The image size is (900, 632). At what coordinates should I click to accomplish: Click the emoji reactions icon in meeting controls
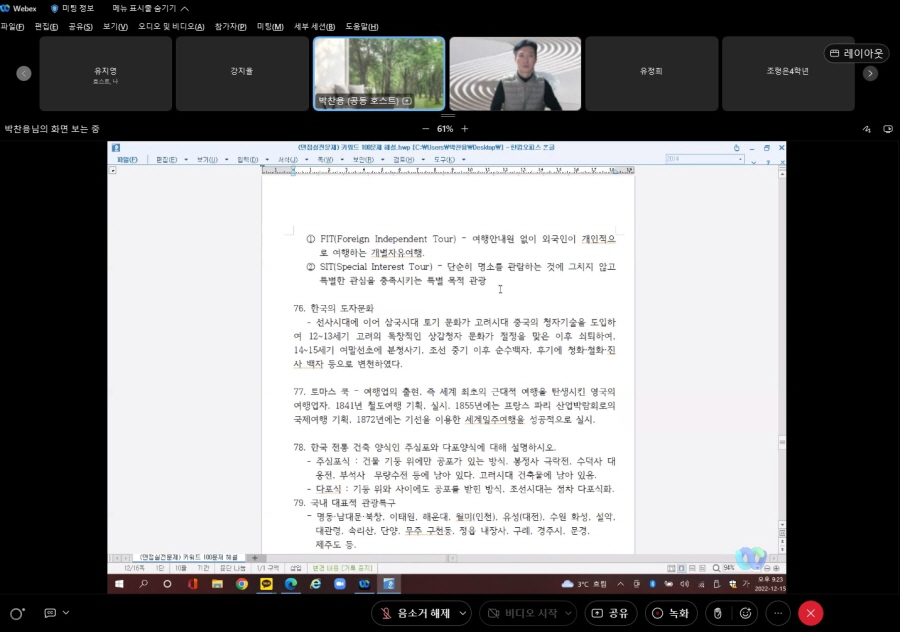(745, 613)
